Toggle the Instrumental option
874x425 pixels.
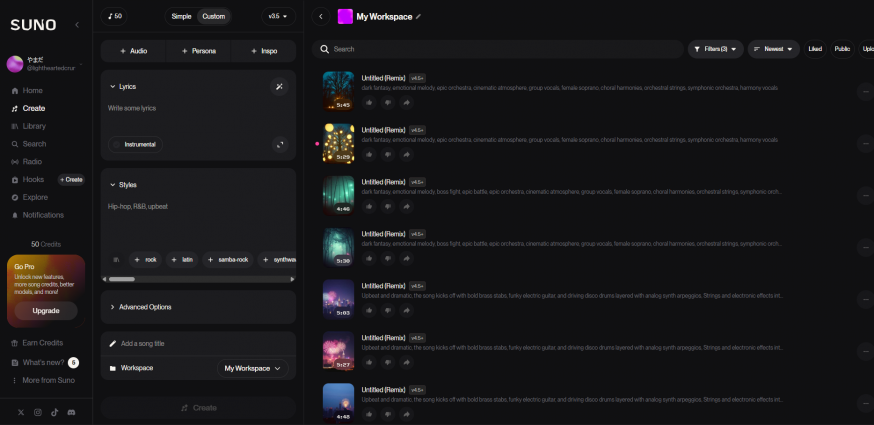pyautogui.click(x=135, y=144)
